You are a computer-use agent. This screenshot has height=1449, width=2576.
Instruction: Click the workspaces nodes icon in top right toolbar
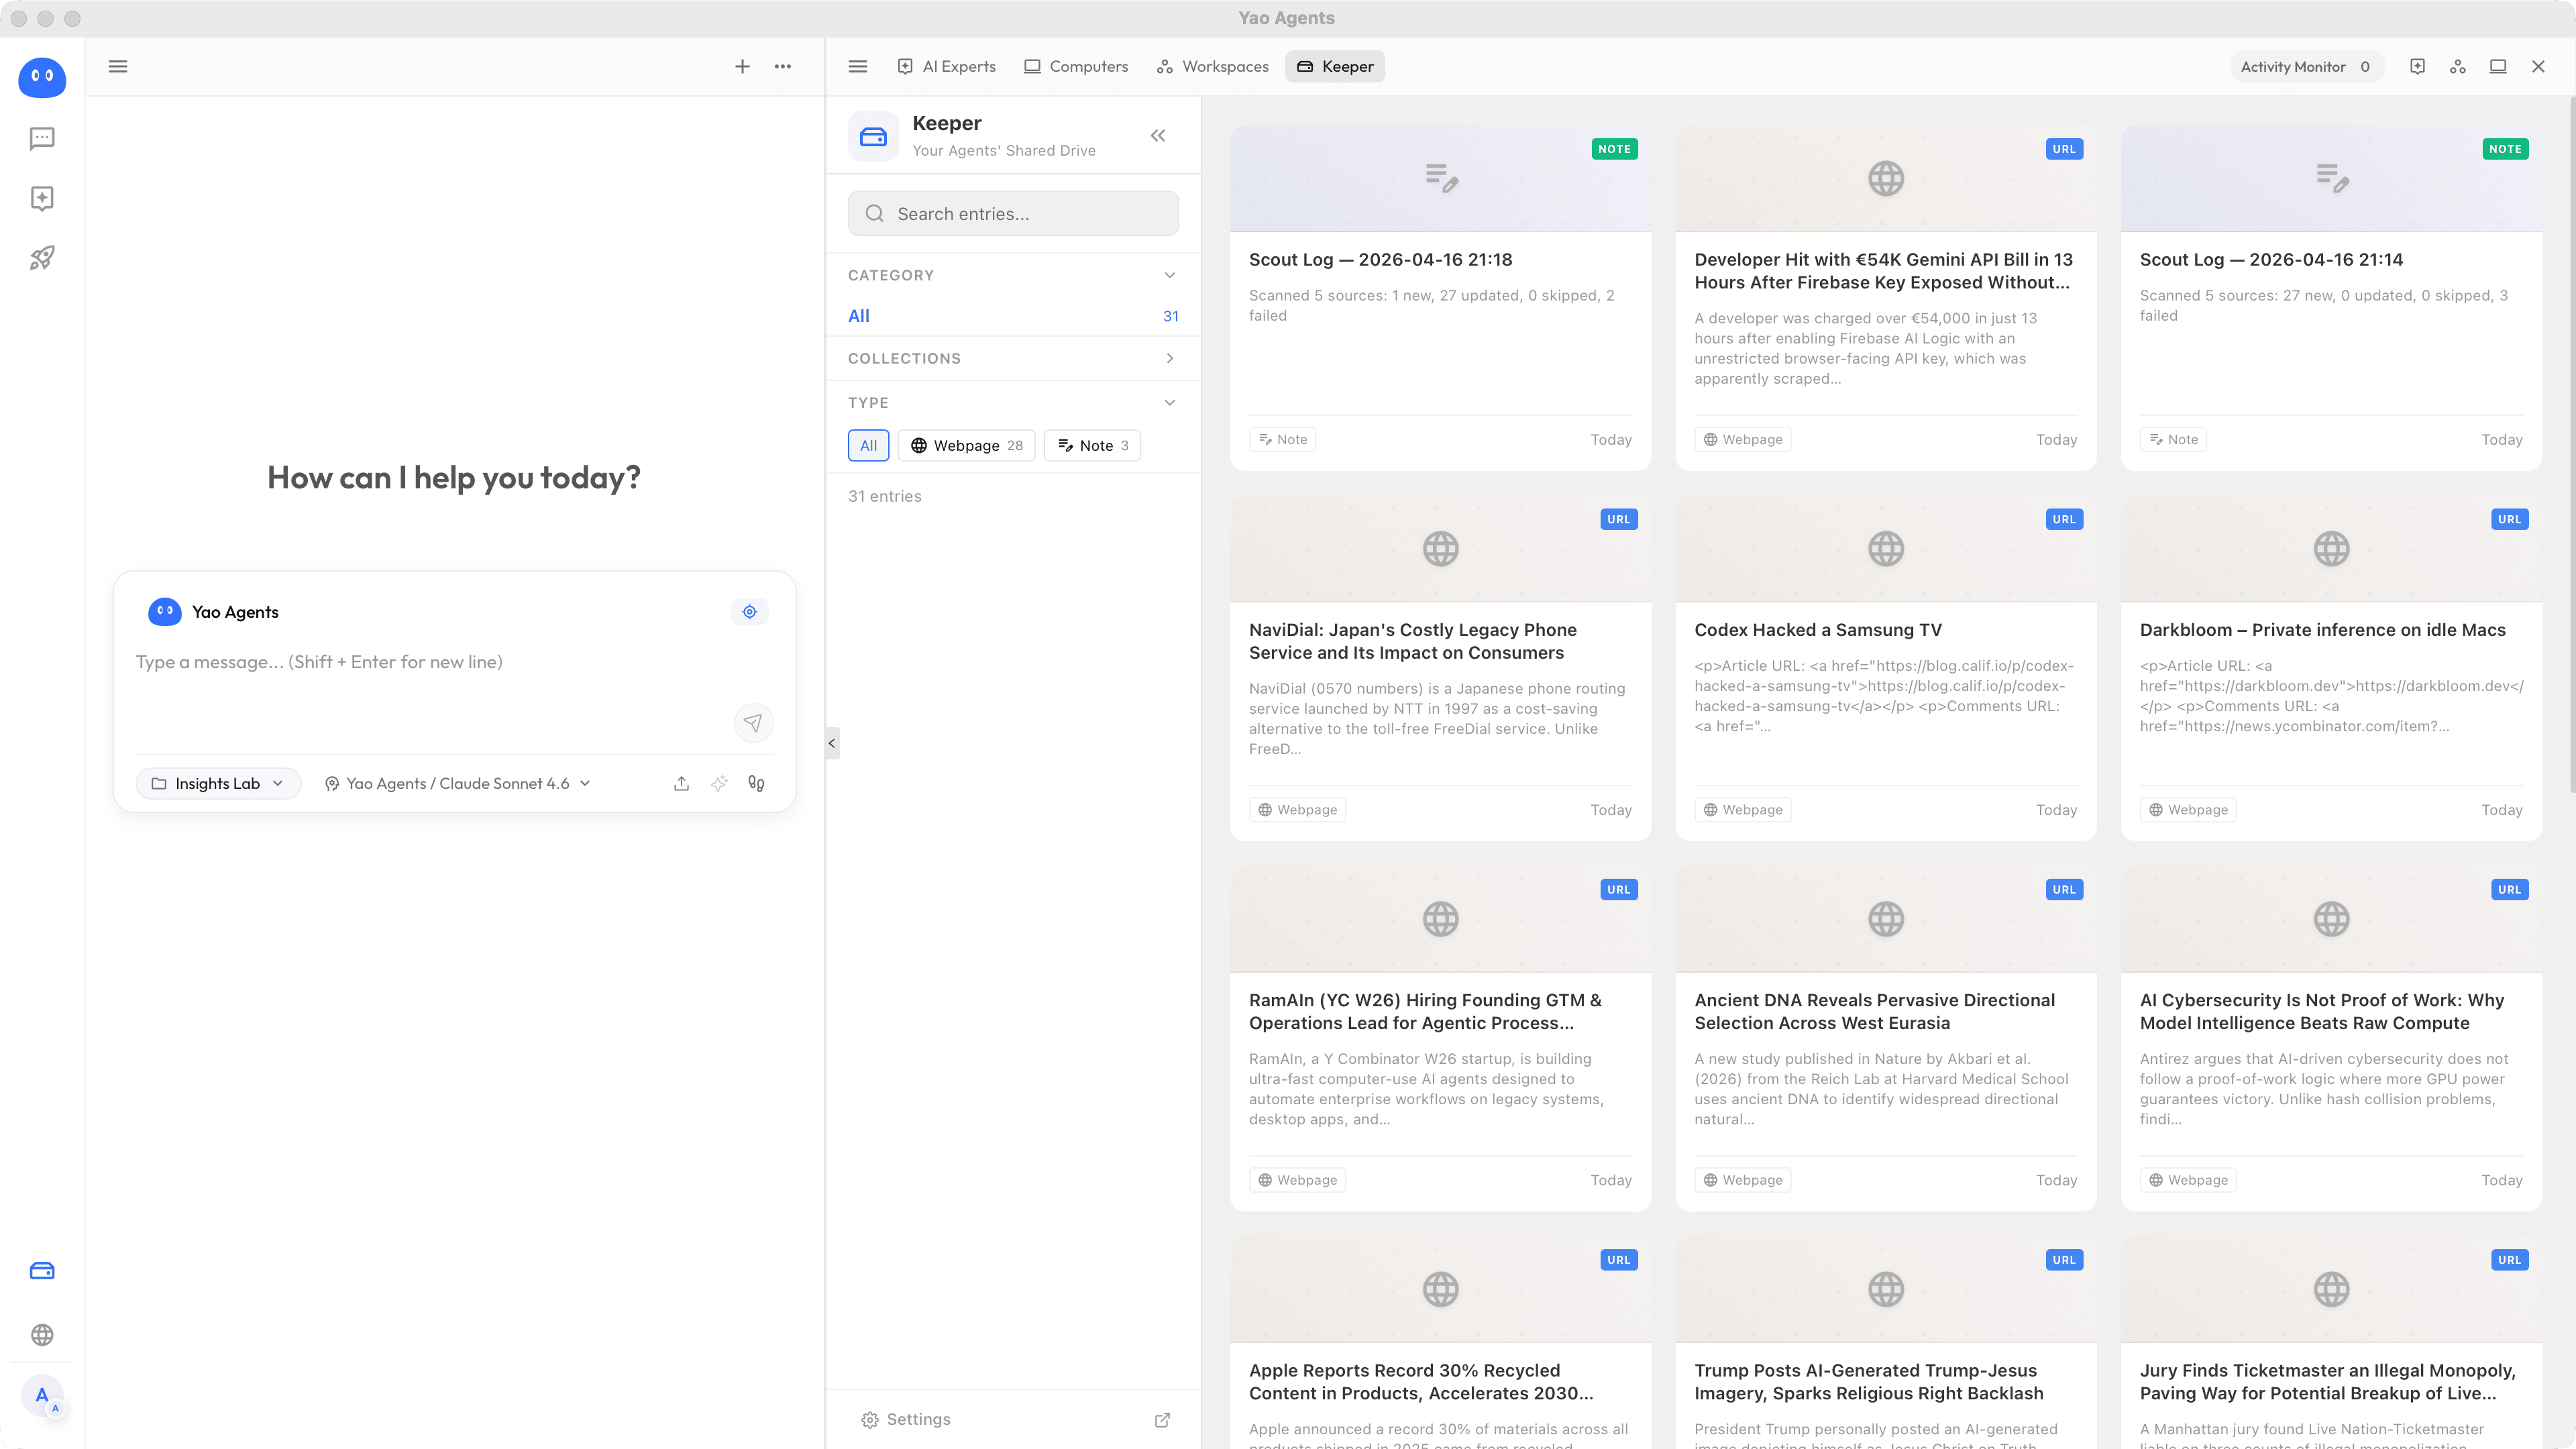tap(2458, 66)
